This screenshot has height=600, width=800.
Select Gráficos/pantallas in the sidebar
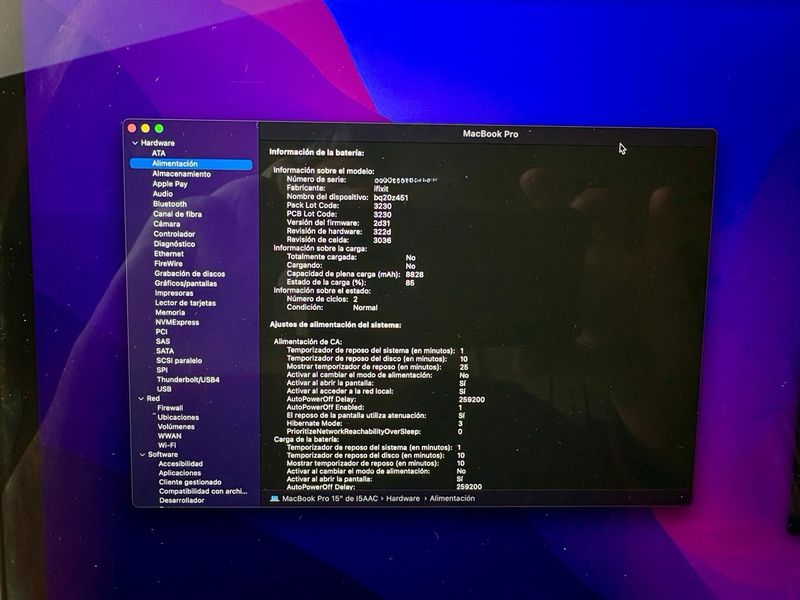[x=186, y=283]
